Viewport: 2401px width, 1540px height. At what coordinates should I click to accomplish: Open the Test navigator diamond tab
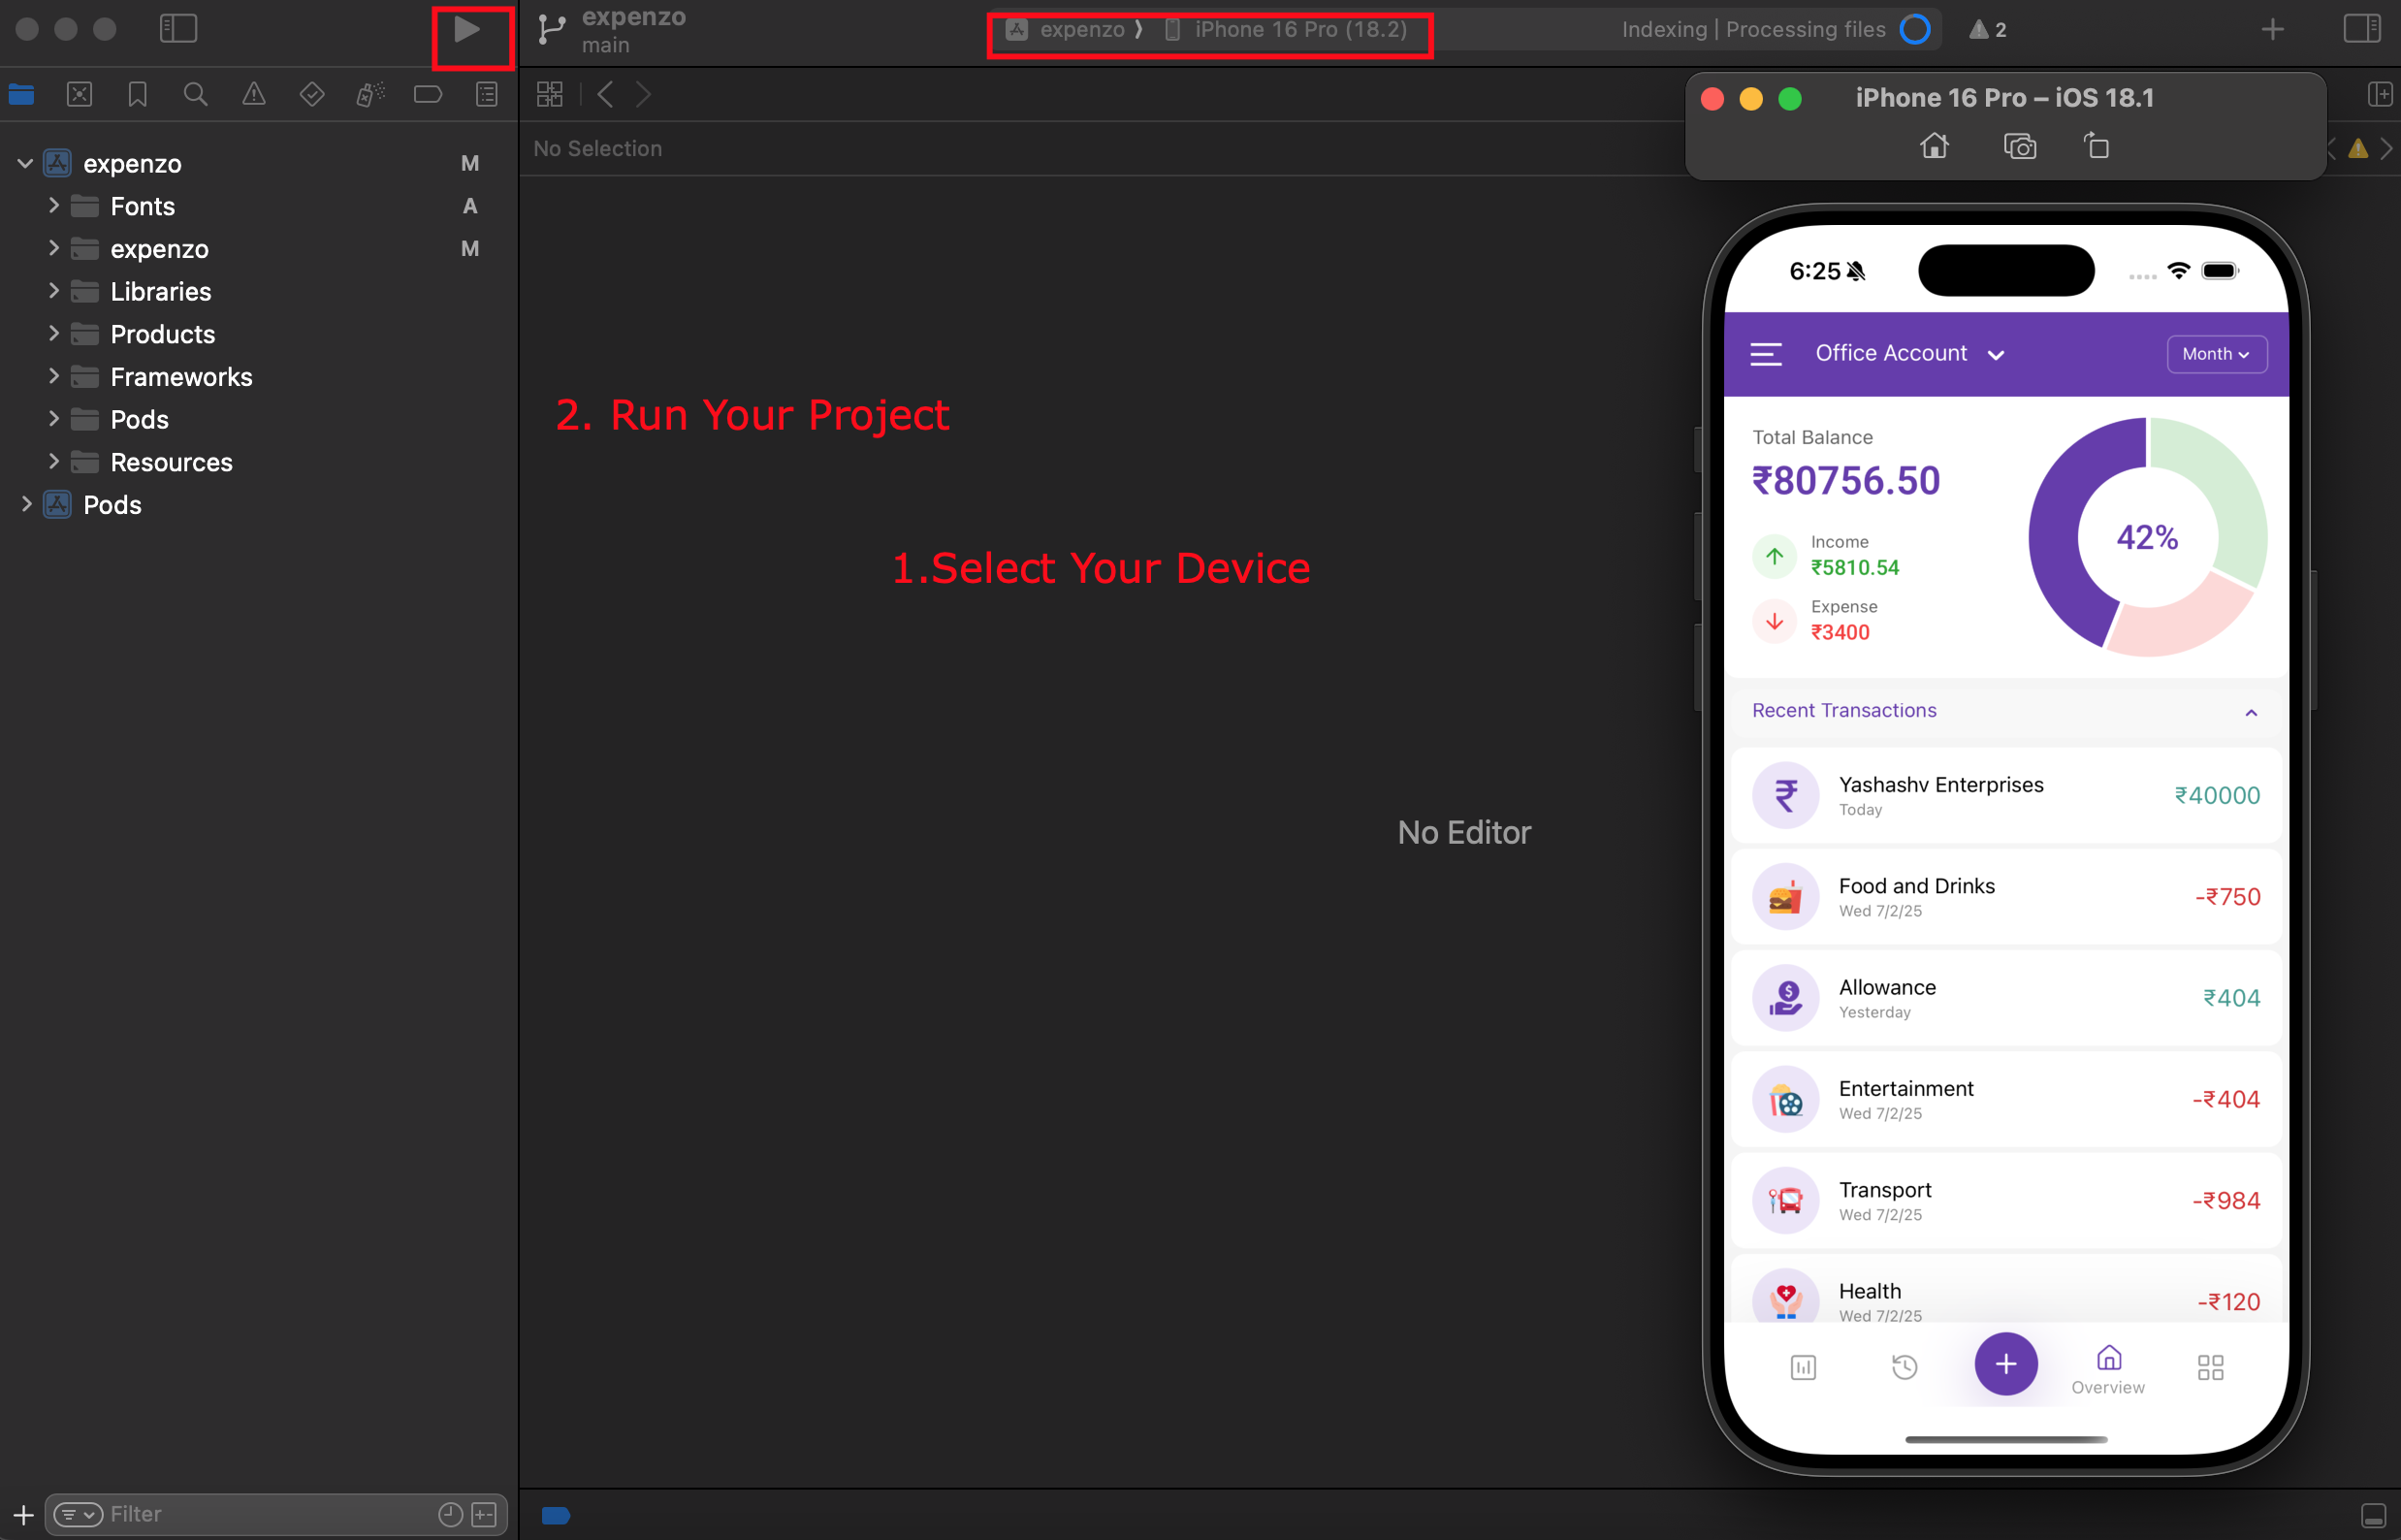[x=312, y=95]
